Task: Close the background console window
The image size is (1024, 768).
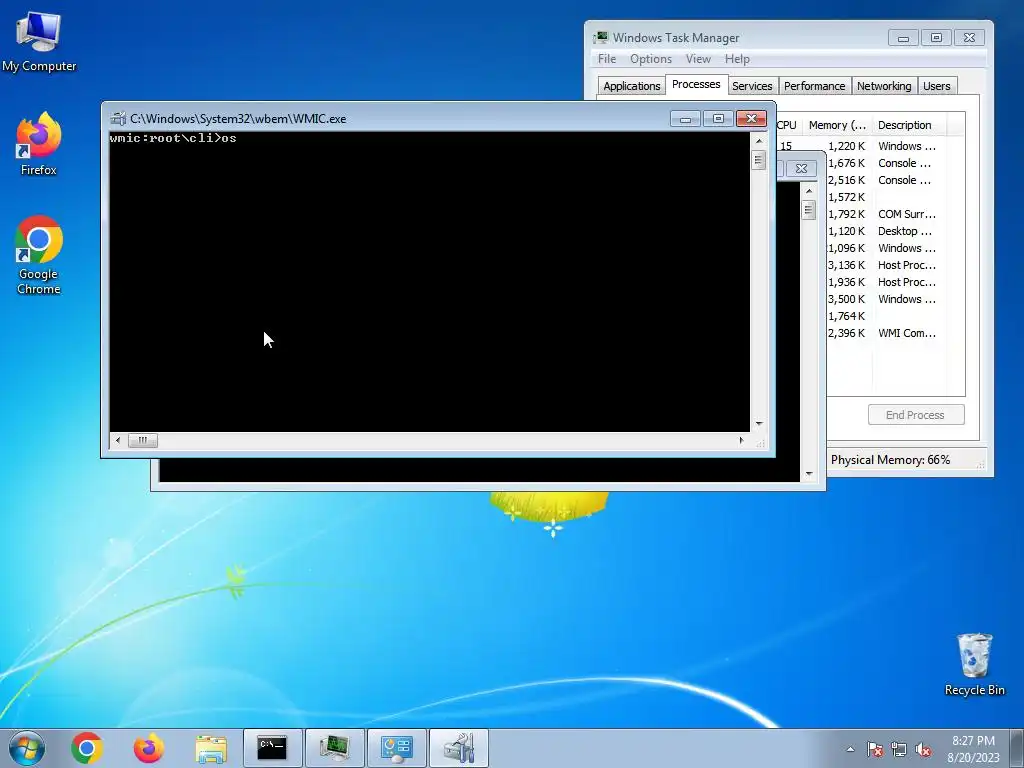Action: click(x=801, y=168)
